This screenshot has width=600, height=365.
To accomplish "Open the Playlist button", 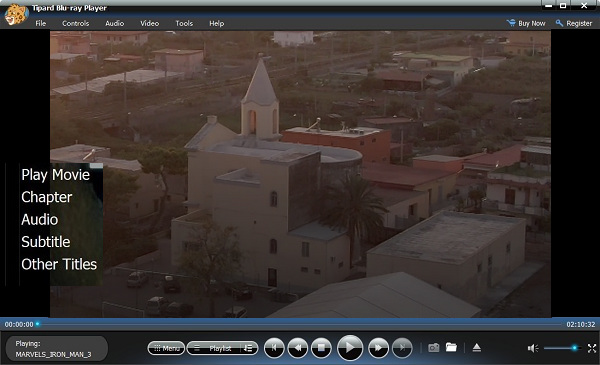I will pyautogui.click(x=214, y=348).
